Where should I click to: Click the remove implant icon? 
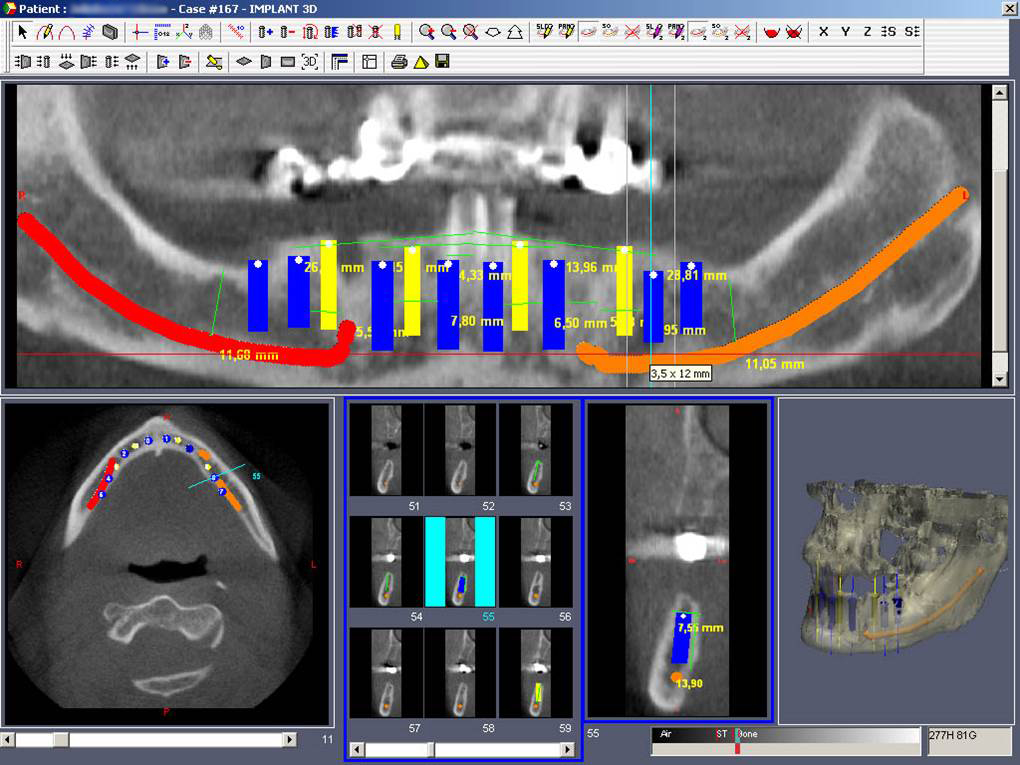[x=287, y=32]
